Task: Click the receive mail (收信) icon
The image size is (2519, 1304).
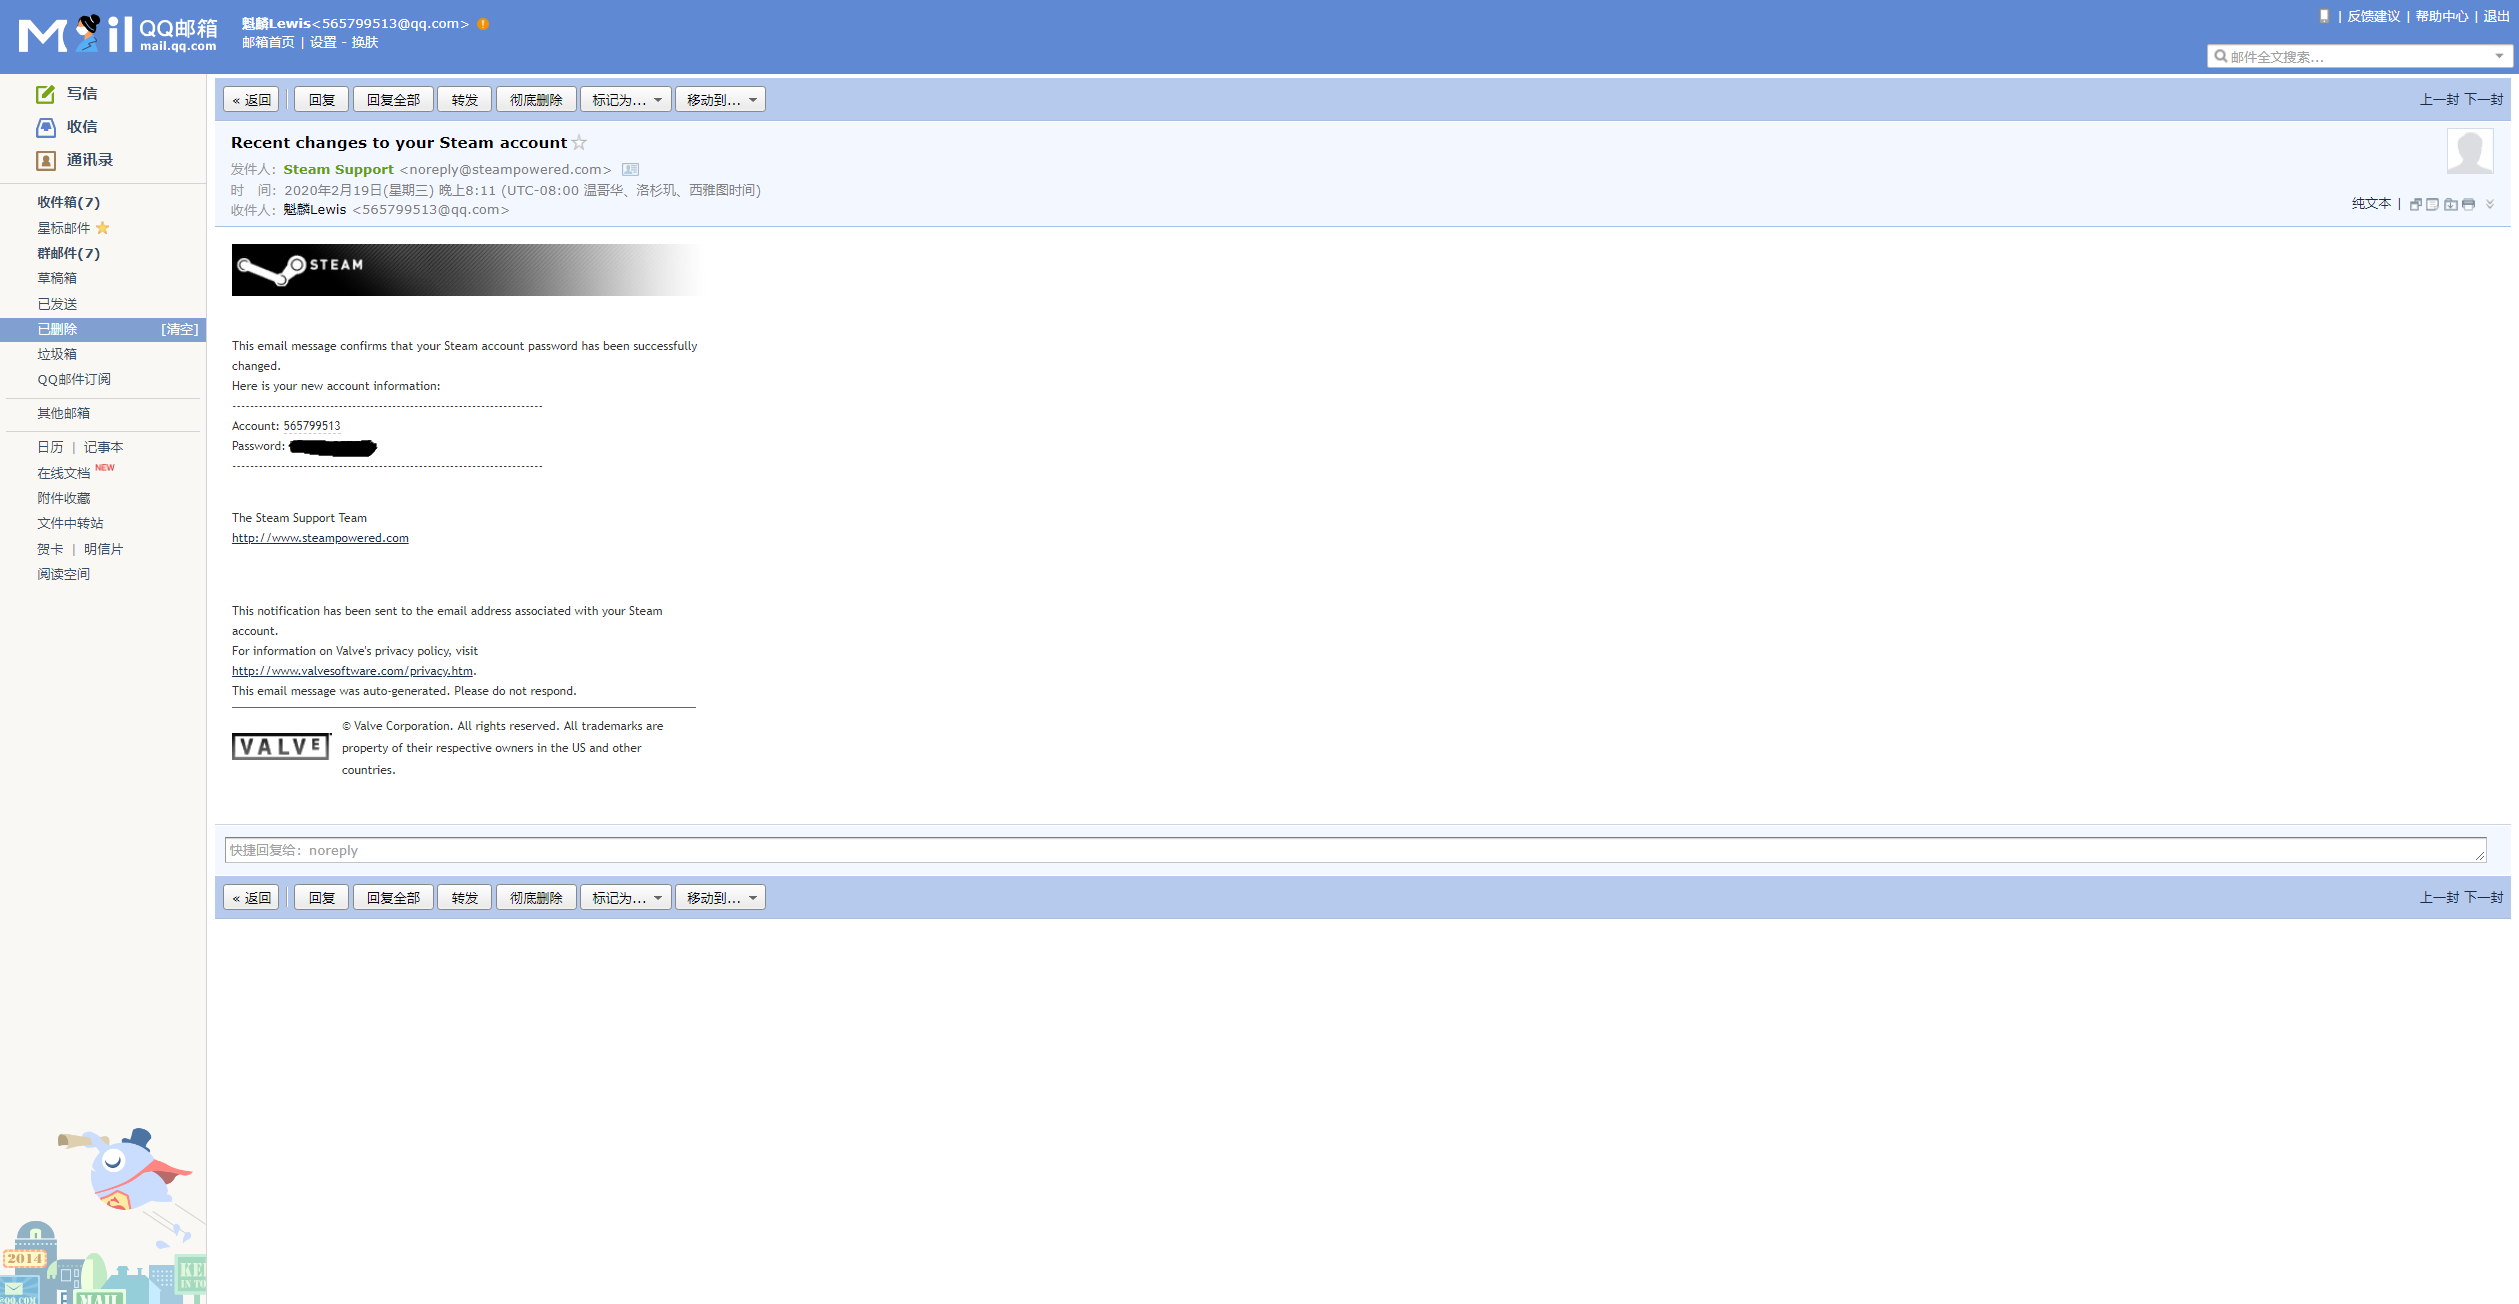Action: pos(46,127)
